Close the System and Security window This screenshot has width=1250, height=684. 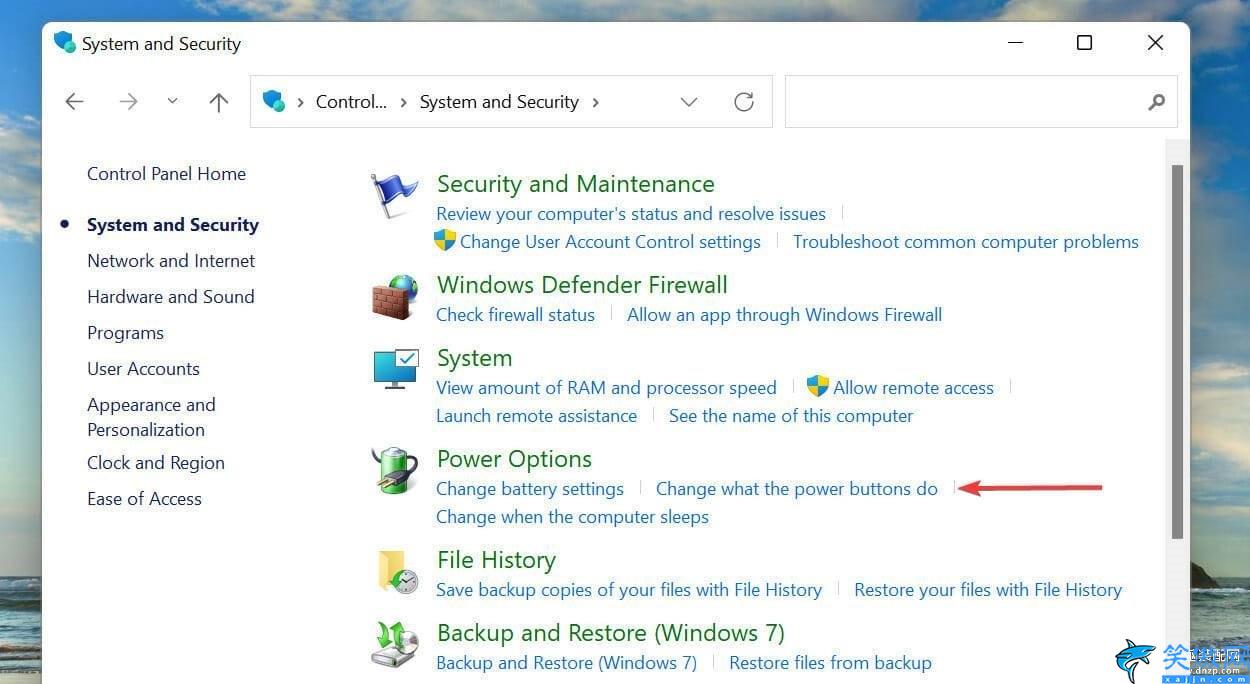coord(1155,43)
